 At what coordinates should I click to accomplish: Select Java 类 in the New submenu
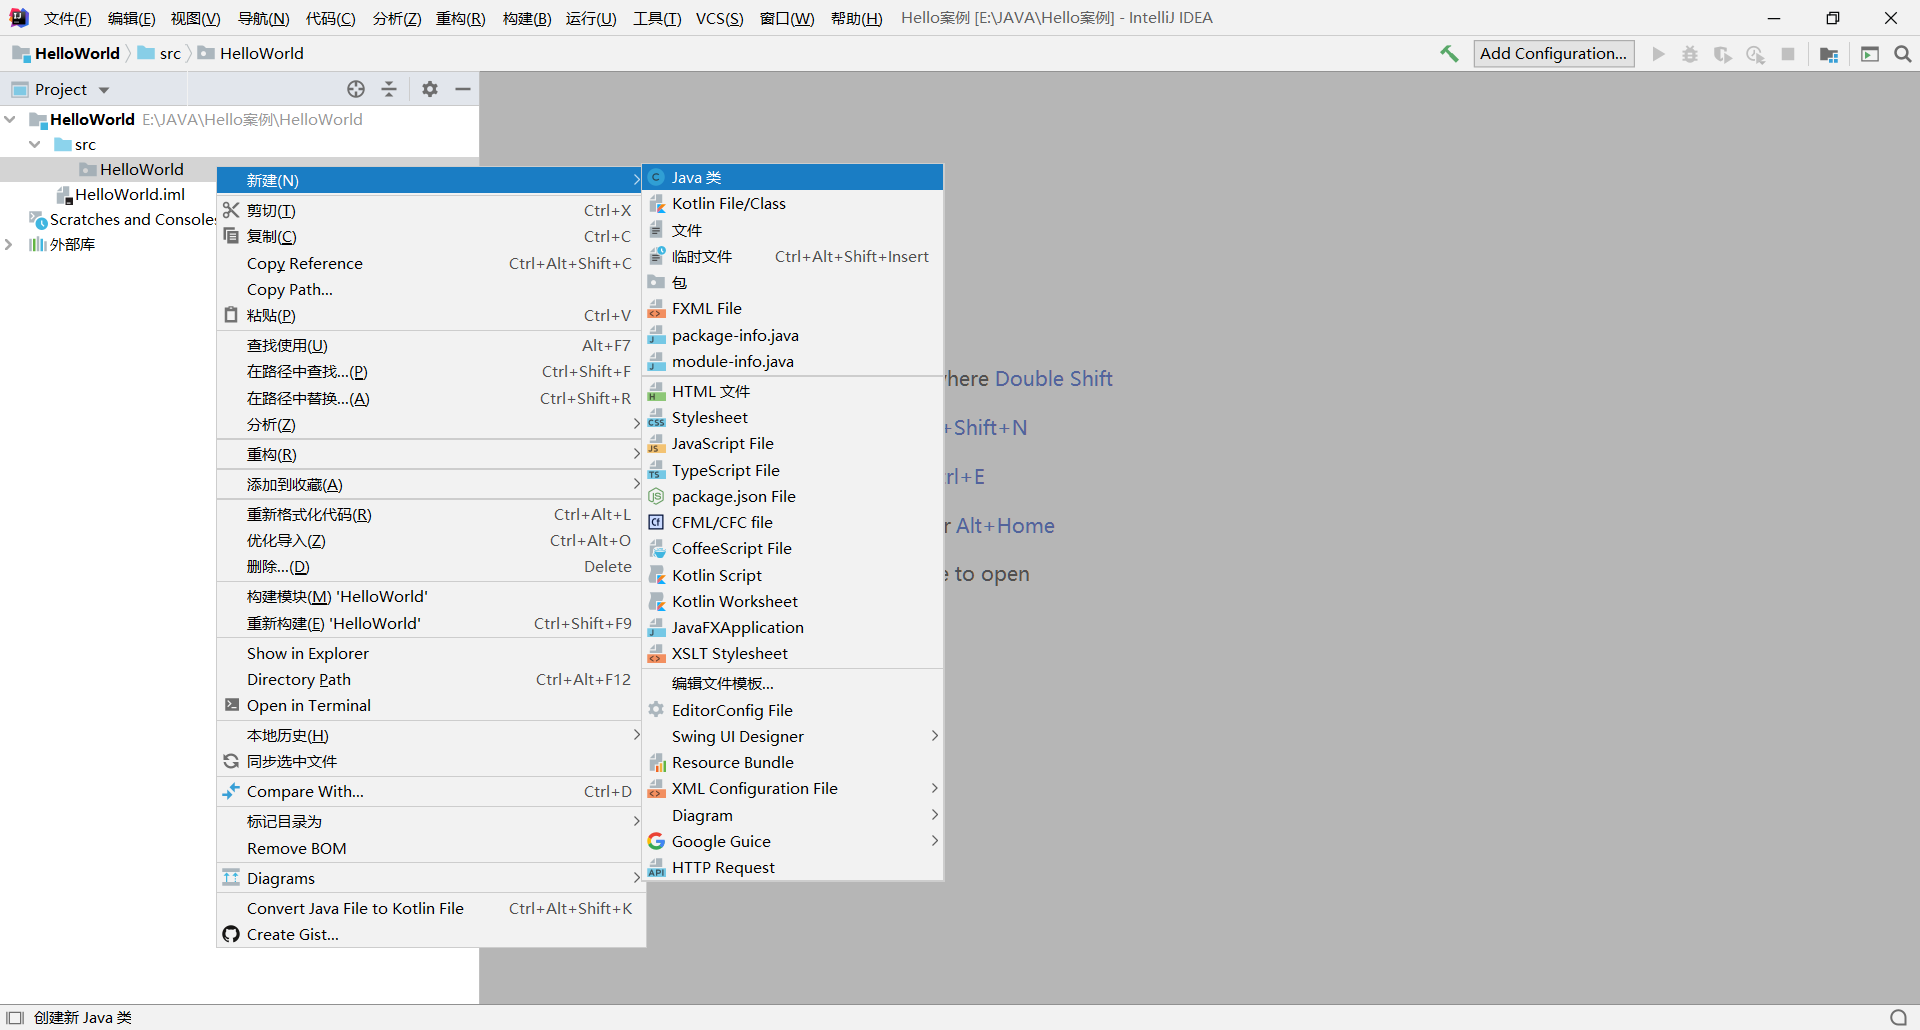pyautogui.click(x=792, y=177)
